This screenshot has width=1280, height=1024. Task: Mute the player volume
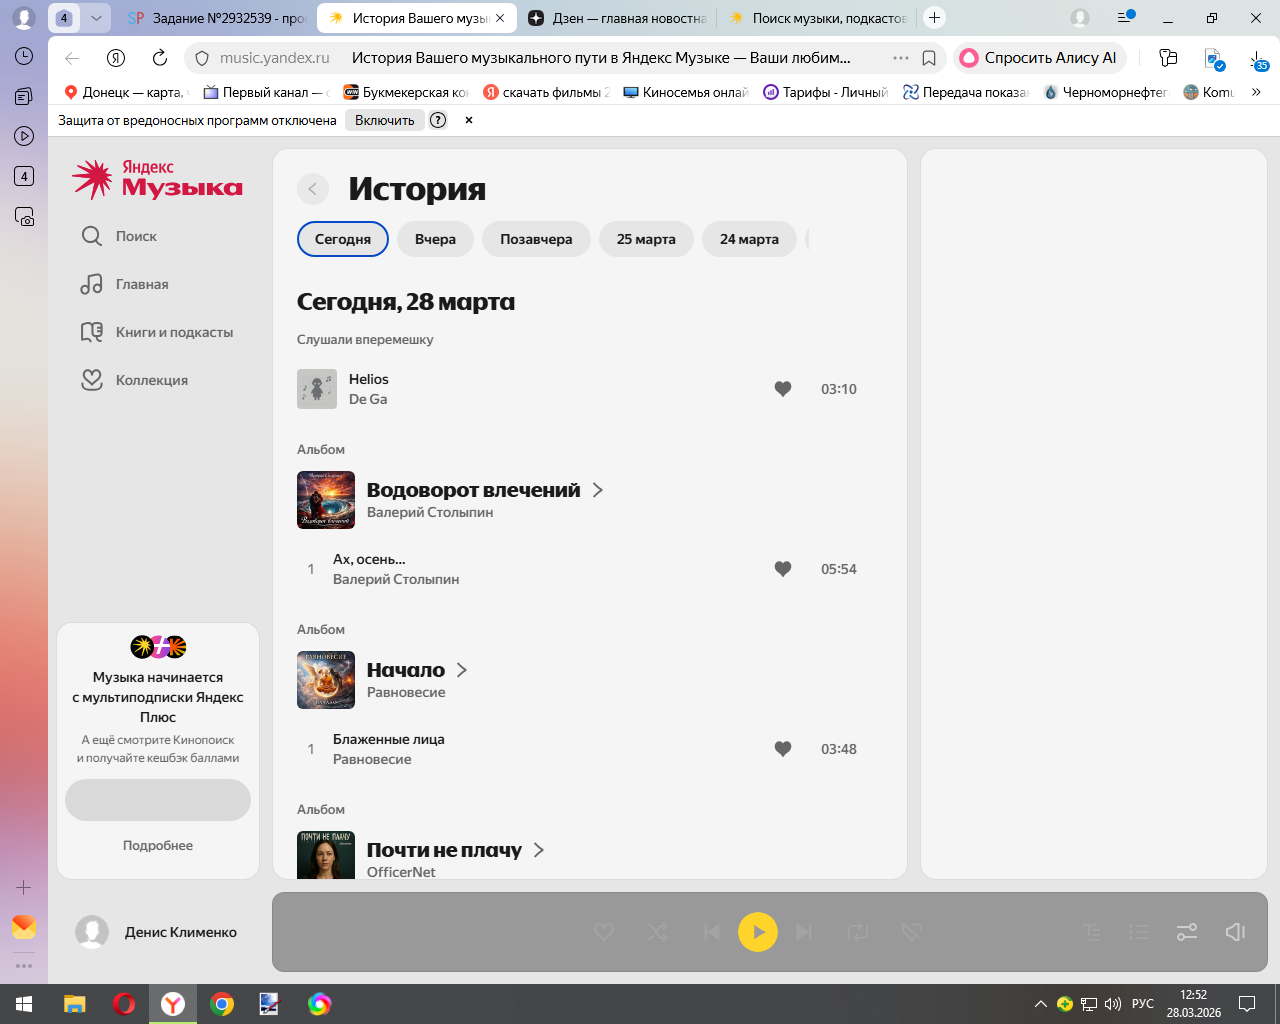pyautogui.click(x=1235, y=932)
